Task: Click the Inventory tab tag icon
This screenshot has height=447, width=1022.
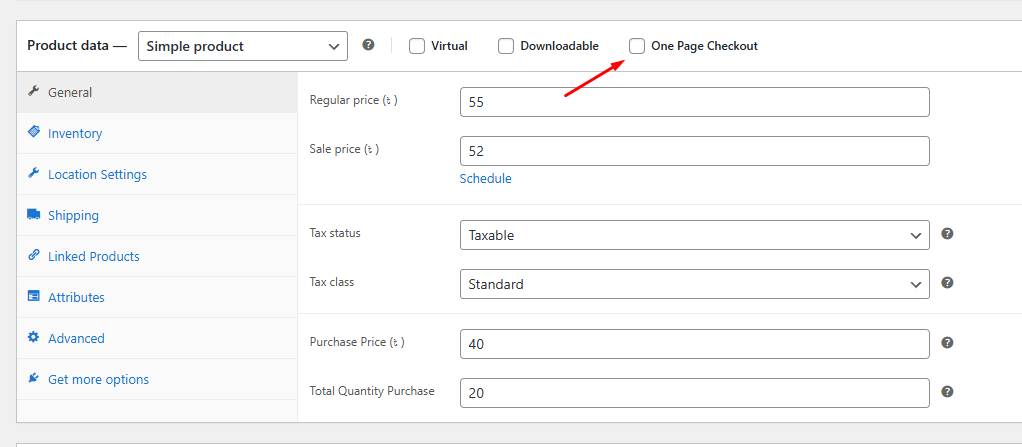Action: pyautogui.click(x=33, y=132)
